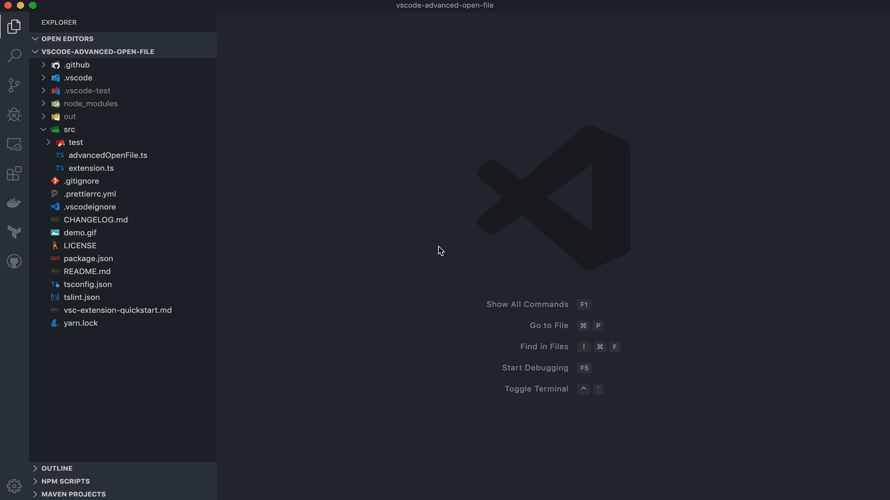890x500 pixels.
Task: Click the green macOS fullscreen button
Action: click(33, 5)
